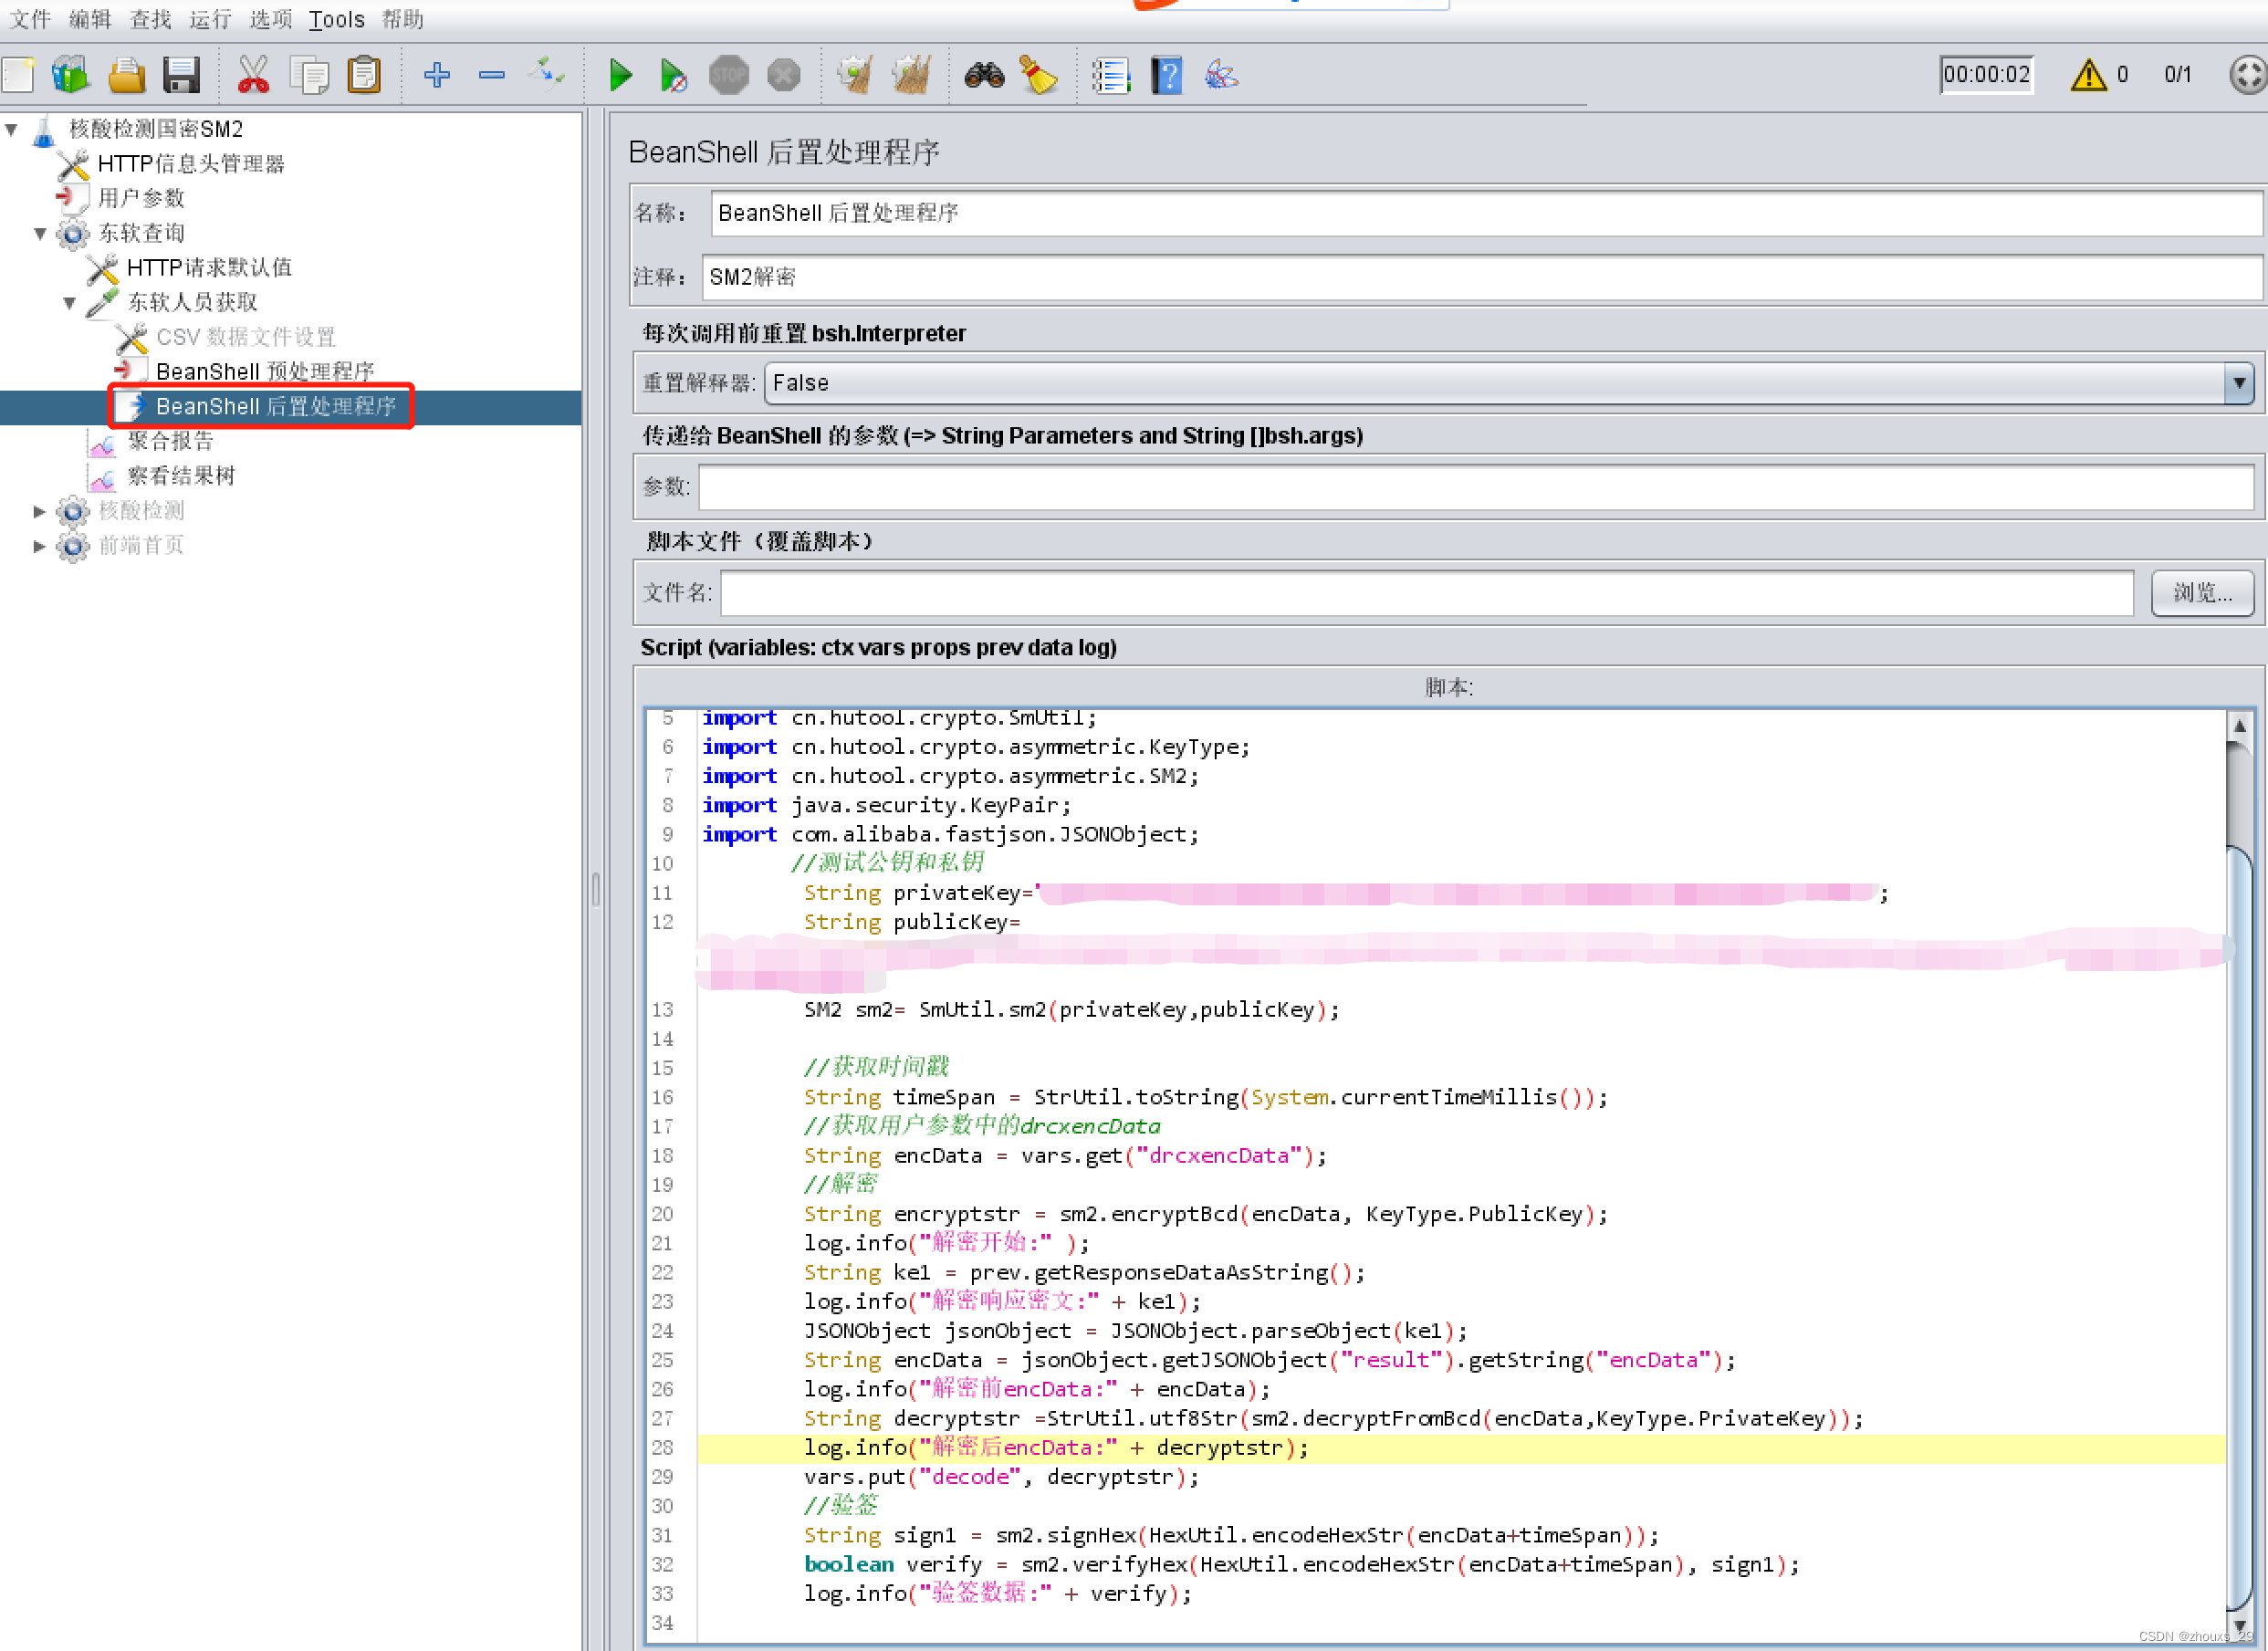The width and height of the screenshot is (2268, 1651).
Task: Select BeanShell 预处理程序 node
Action: pos(264,372)
